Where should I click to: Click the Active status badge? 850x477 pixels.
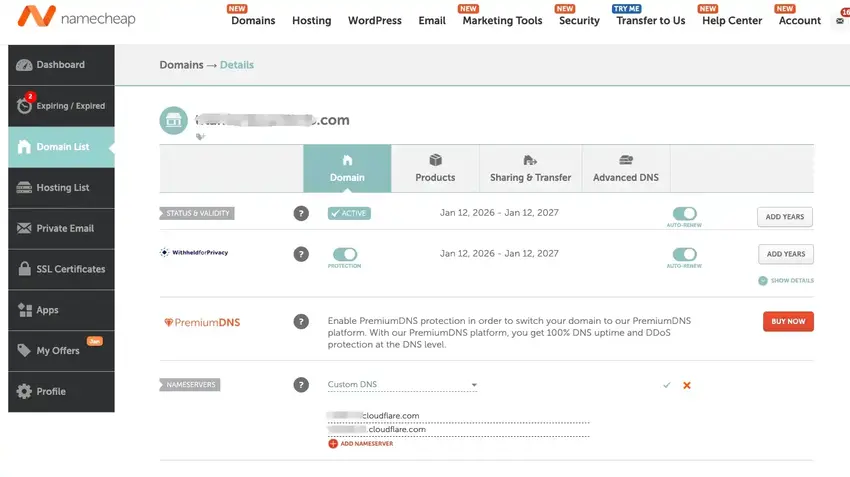pos(349,214)
